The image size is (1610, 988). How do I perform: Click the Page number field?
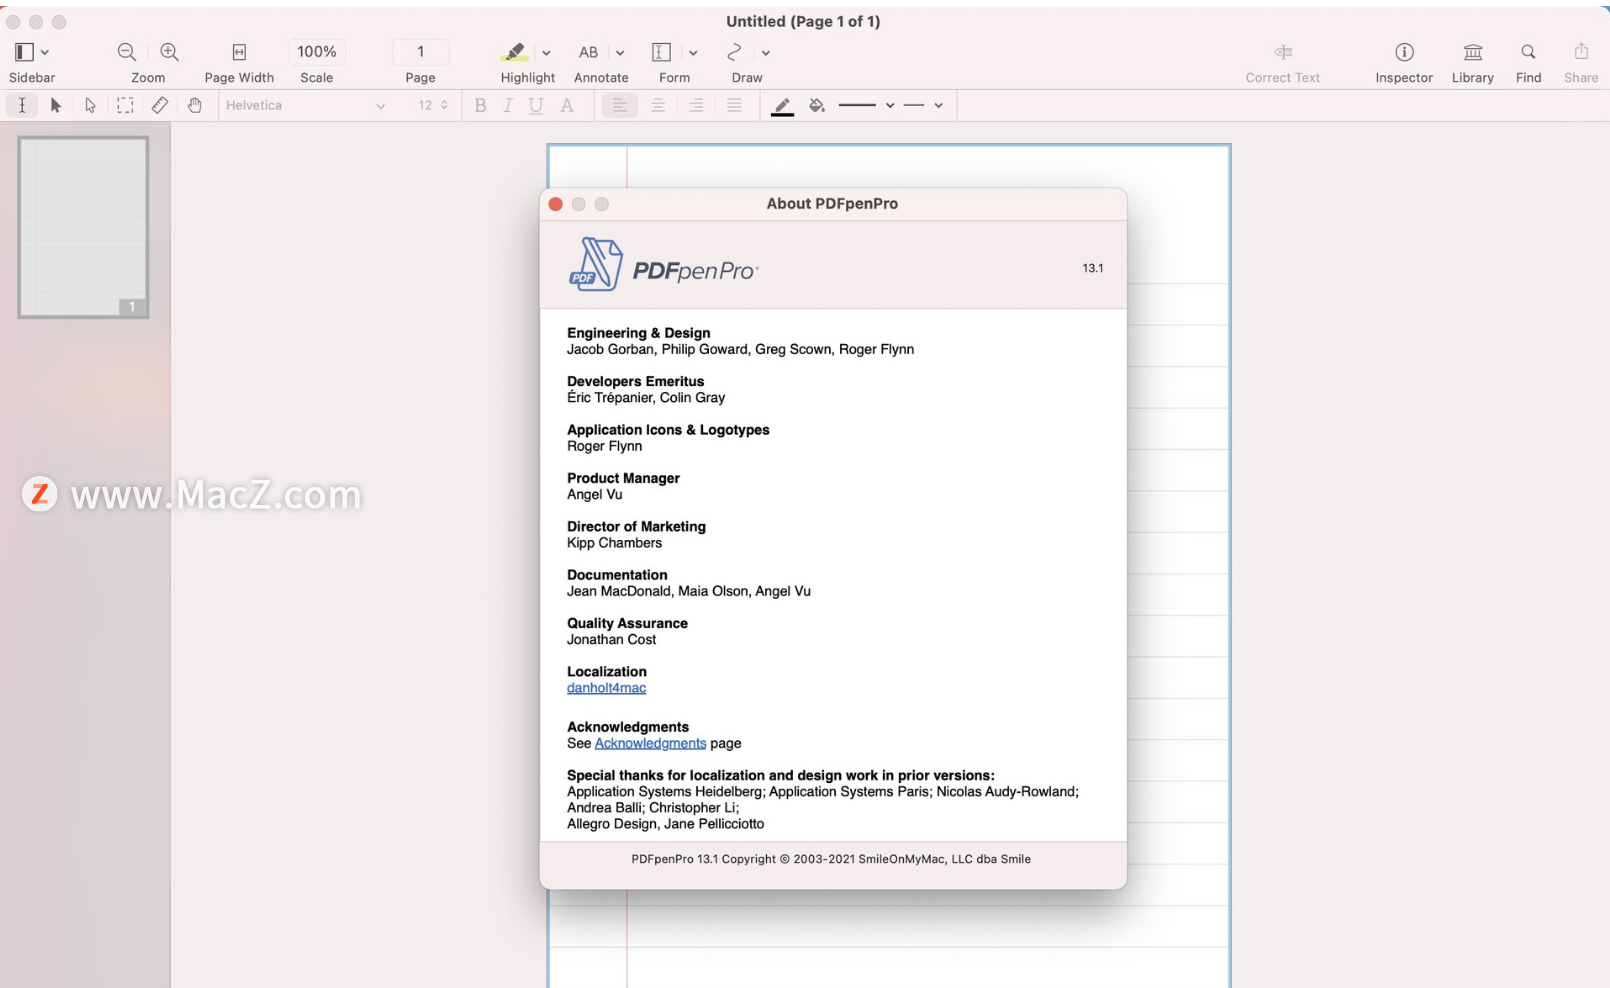[420, 52]
